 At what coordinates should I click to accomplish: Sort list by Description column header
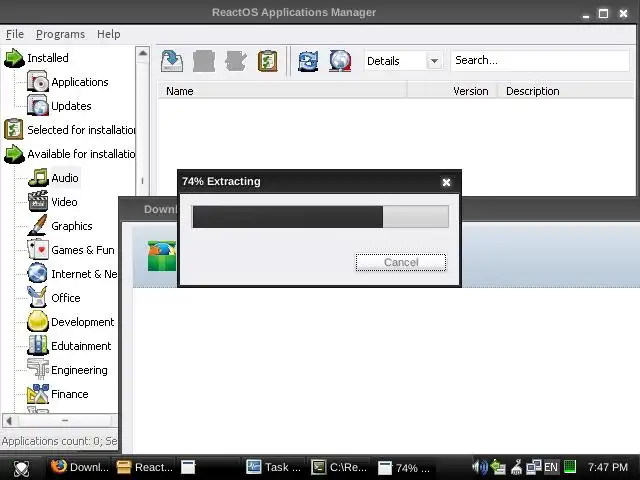coord(565,91)
